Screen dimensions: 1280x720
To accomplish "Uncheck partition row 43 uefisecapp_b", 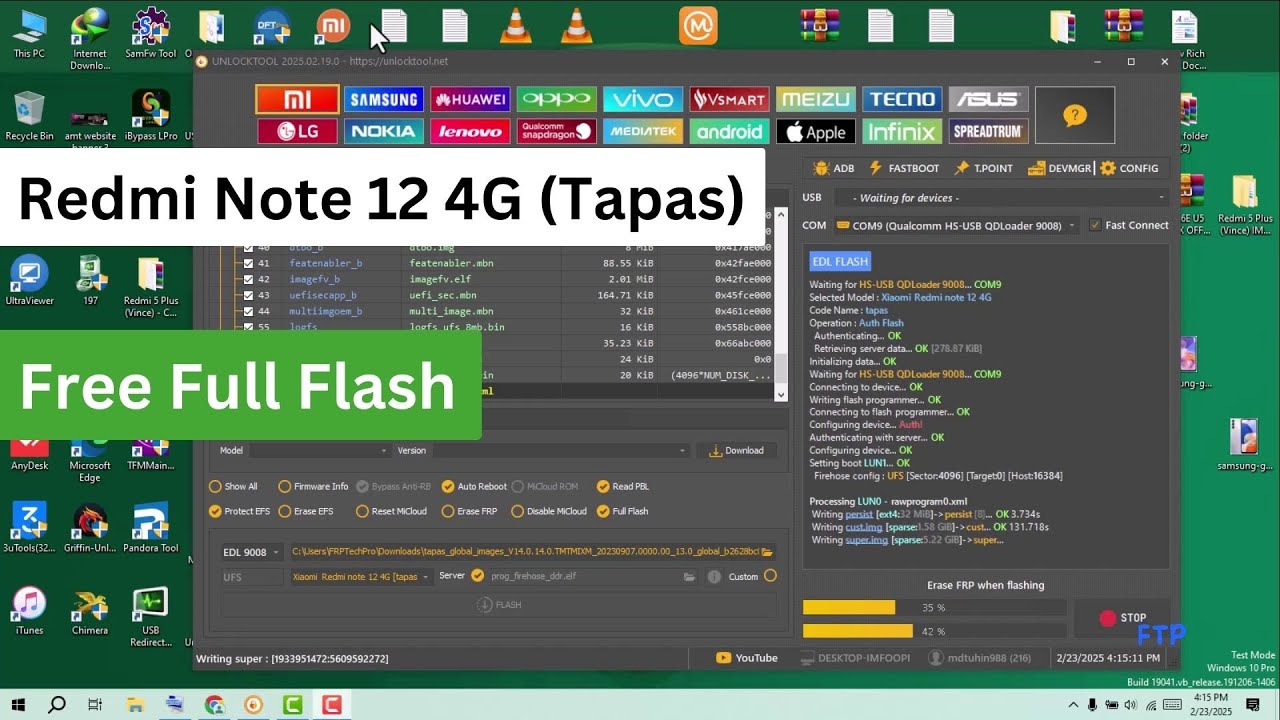I will click(248, 295).
